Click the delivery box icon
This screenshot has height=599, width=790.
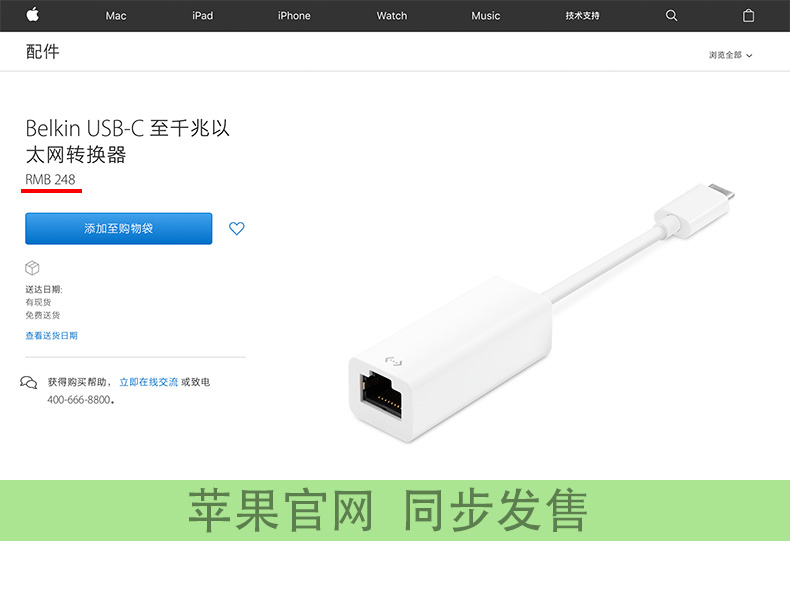click(x=32, y=268)
